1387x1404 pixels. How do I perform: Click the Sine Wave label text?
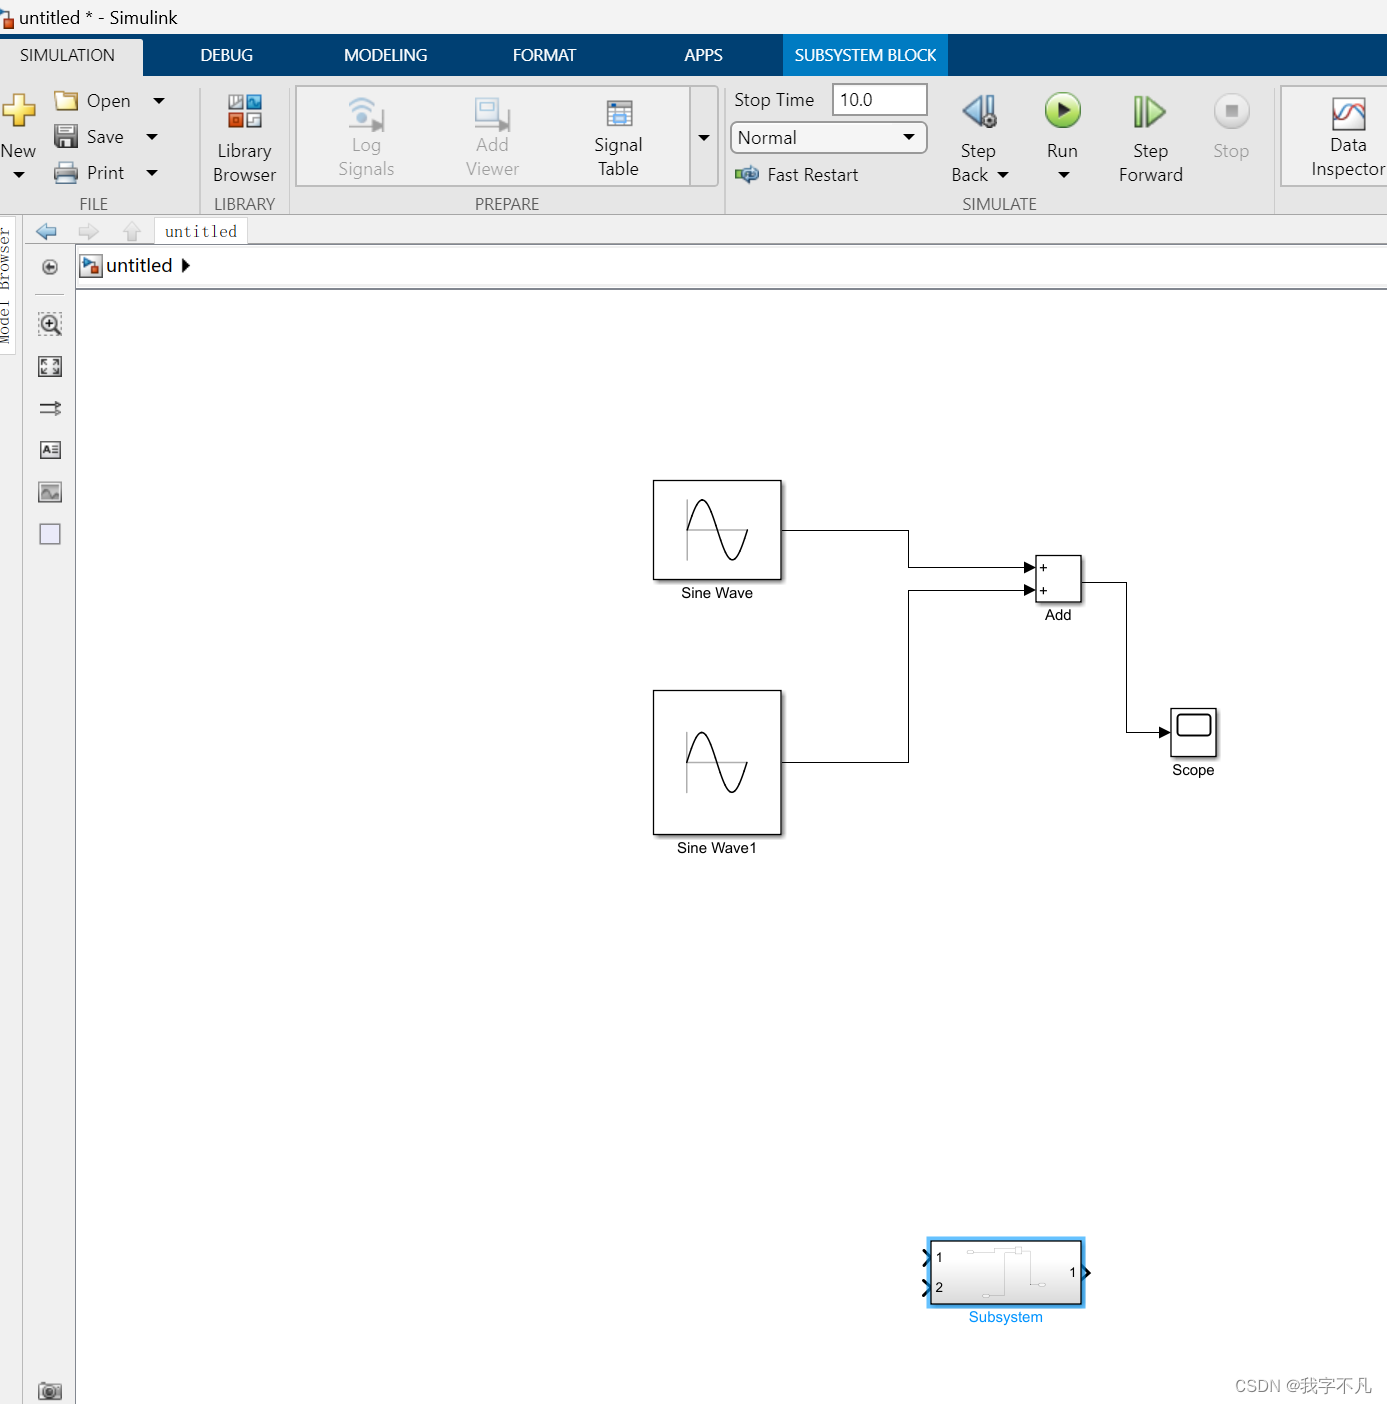[x=717, y=593]
